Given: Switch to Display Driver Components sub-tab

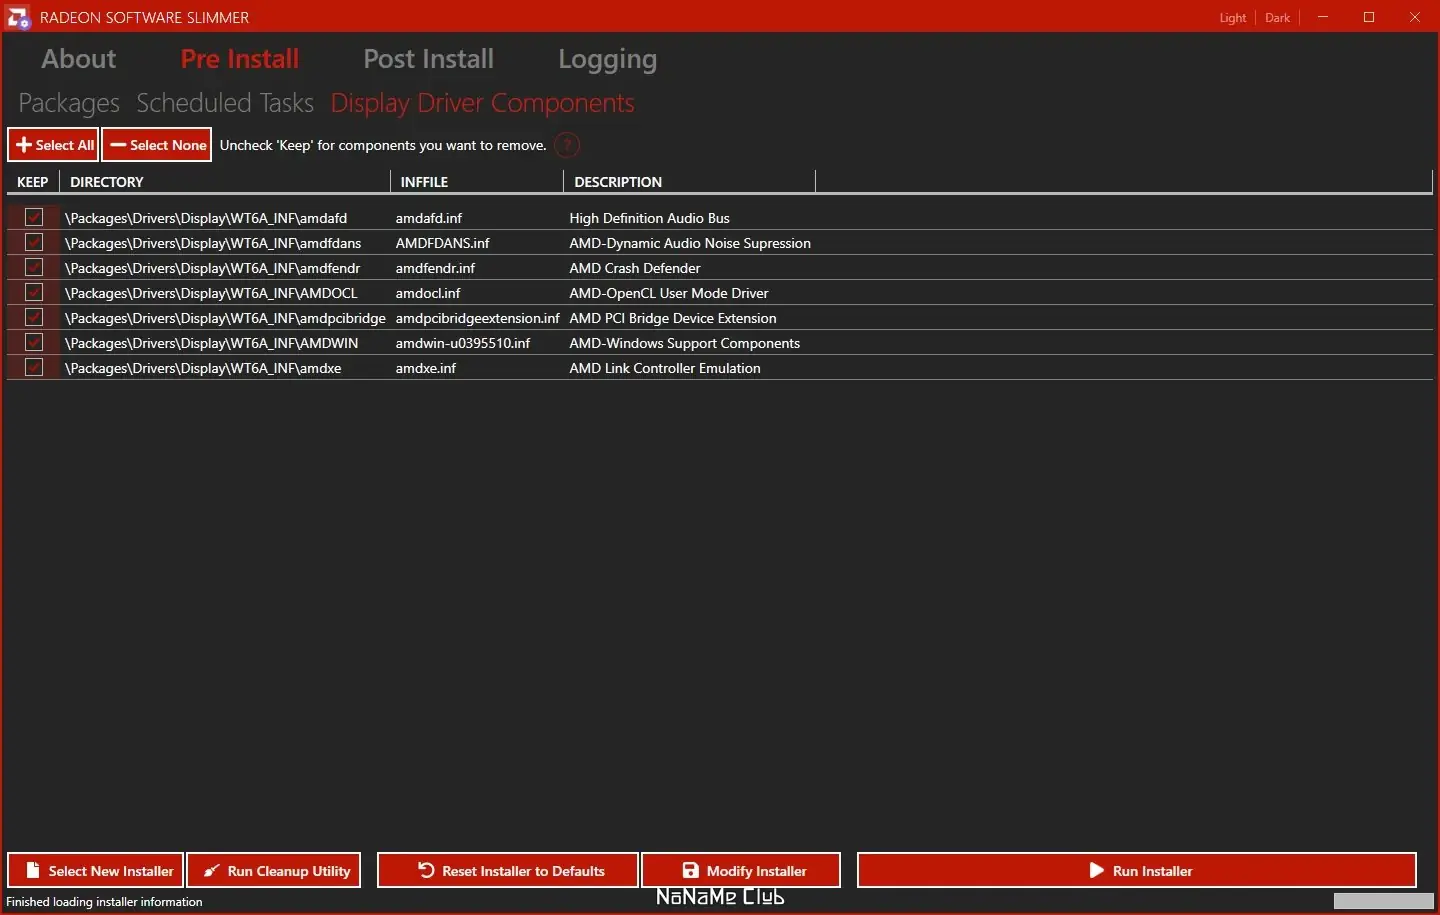Looking at the screenshot, I should pyautogui.click(x=483, y=103).
